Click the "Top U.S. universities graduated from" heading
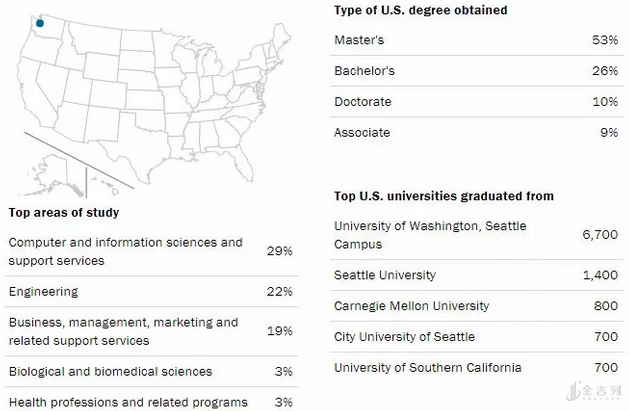 point(444,196)
